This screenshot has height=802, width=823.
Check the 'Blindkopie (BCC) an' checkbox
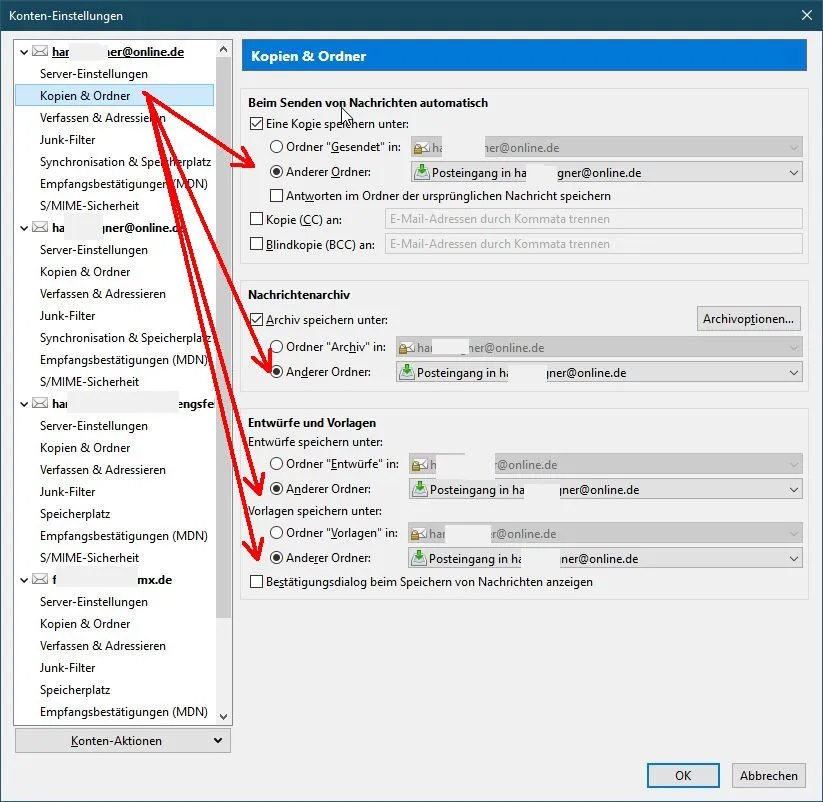[x=256, y=244]
